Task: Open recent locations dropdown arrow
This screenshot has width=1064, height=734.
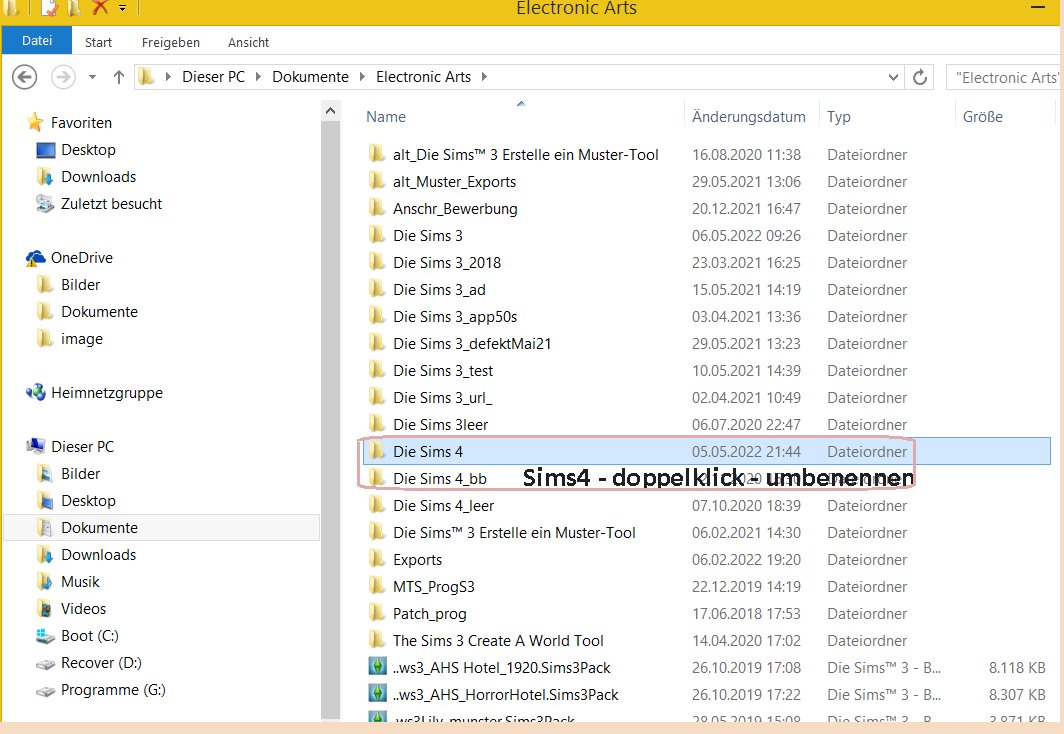Action: (93, 77)
